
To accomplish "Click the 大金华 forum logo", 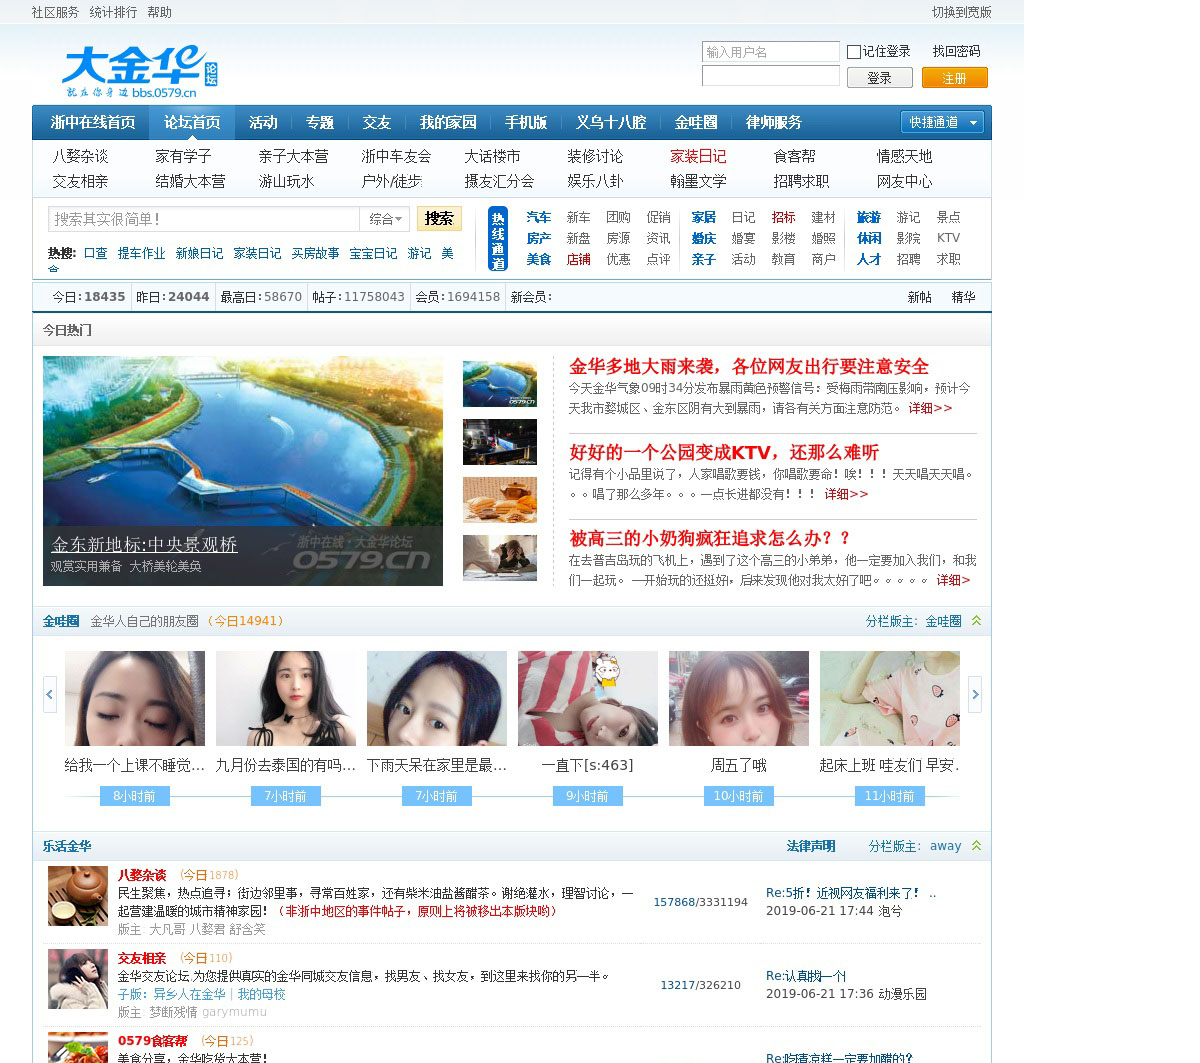I will click(x=138, y=71).
